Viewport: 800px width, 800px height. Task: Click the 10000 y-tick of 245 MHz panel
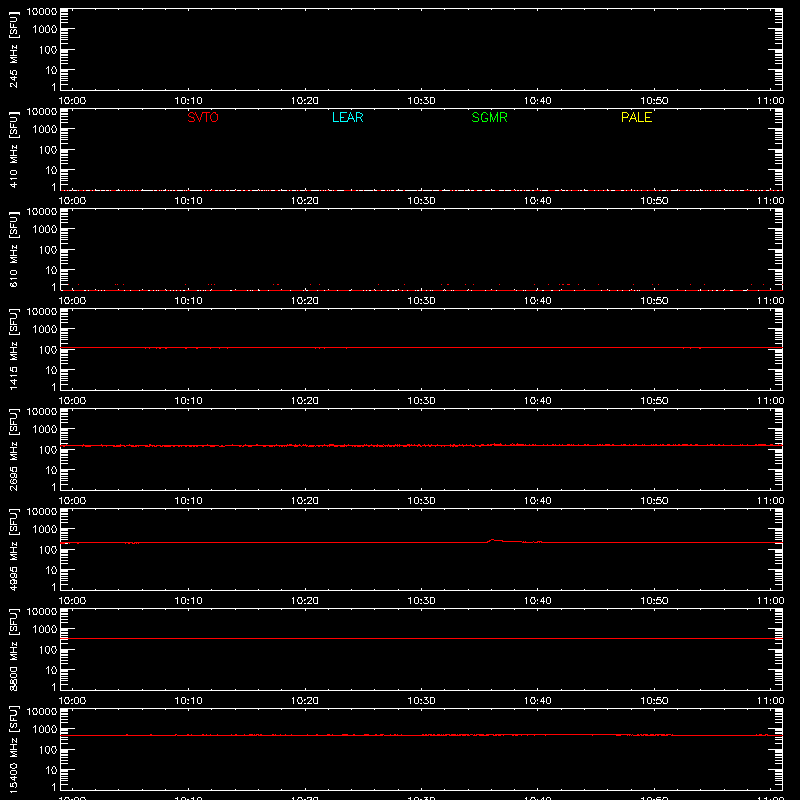click(x=42, y=12)
